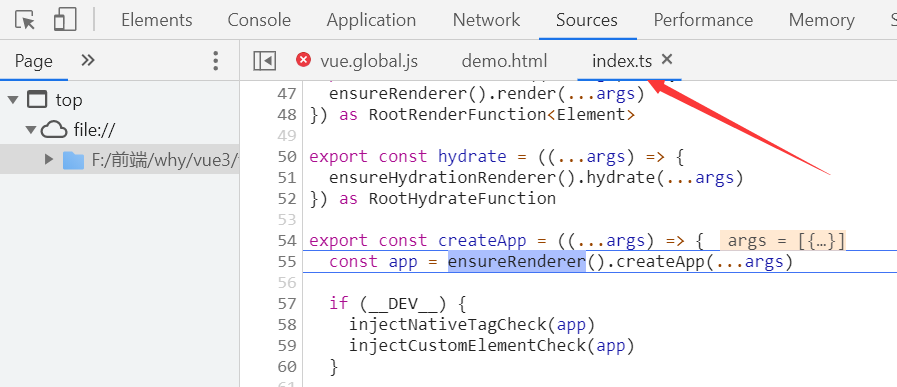Image resolution: width=897 pixels, height=387 pixels.
Task: Collapse the file:// tree node
Action: click(31, 131)
